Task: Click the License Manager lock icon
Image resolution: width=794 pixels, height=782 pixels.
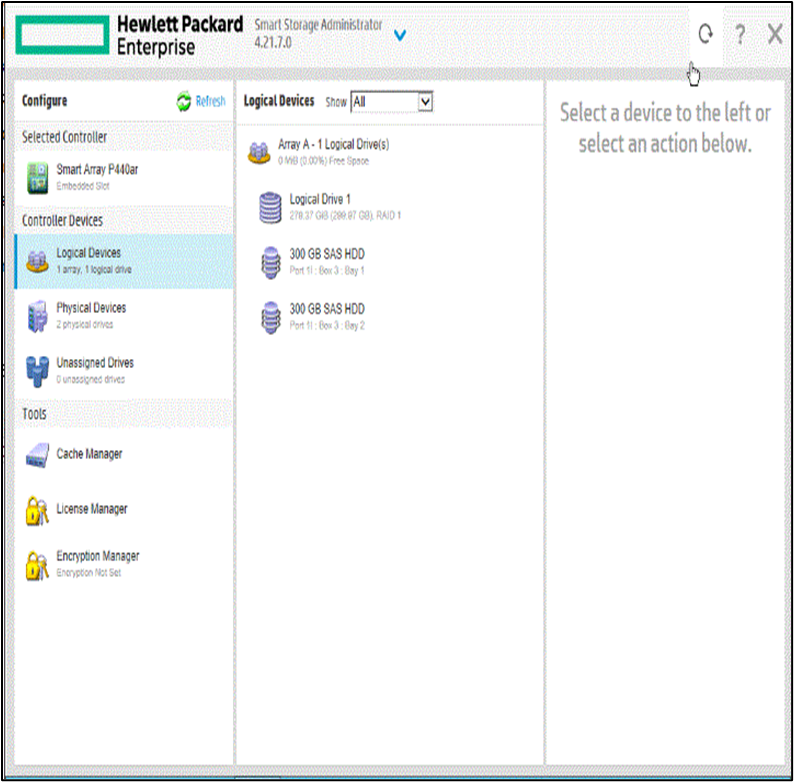Action: [x=37, y=511]
